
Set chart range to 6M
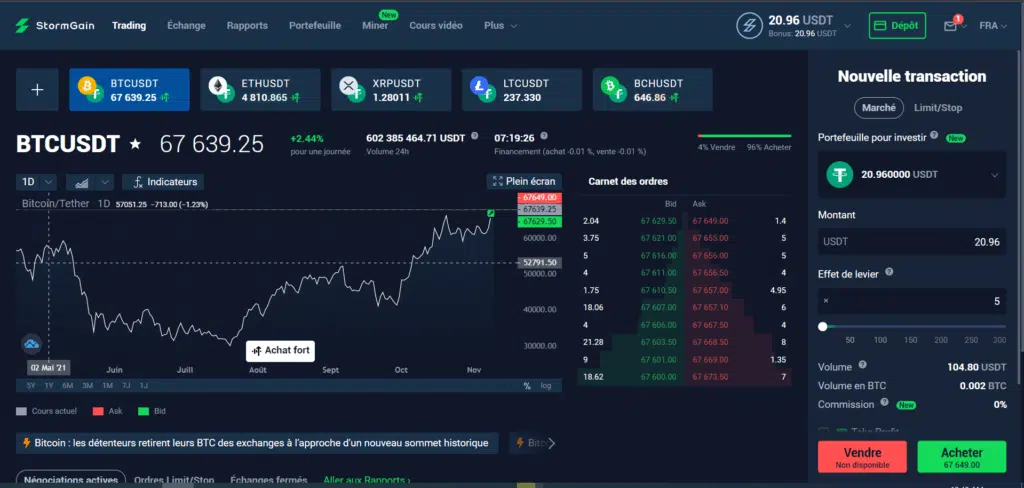click(x=68, y=385)
